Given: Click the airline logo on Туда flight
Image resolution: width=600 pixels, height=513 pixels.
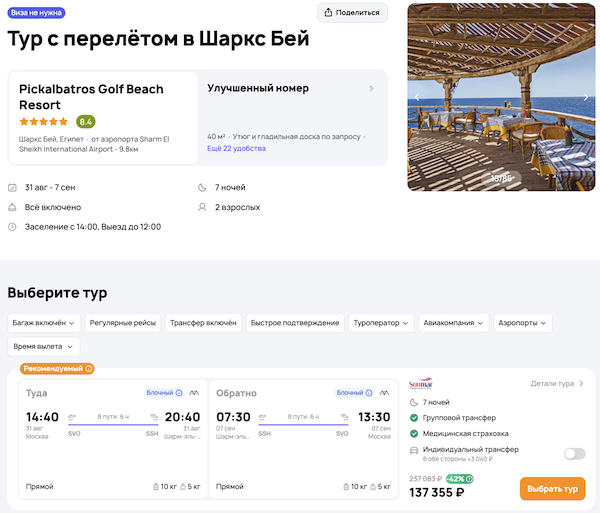Looking at the screenshot, I should click(194, 393).
